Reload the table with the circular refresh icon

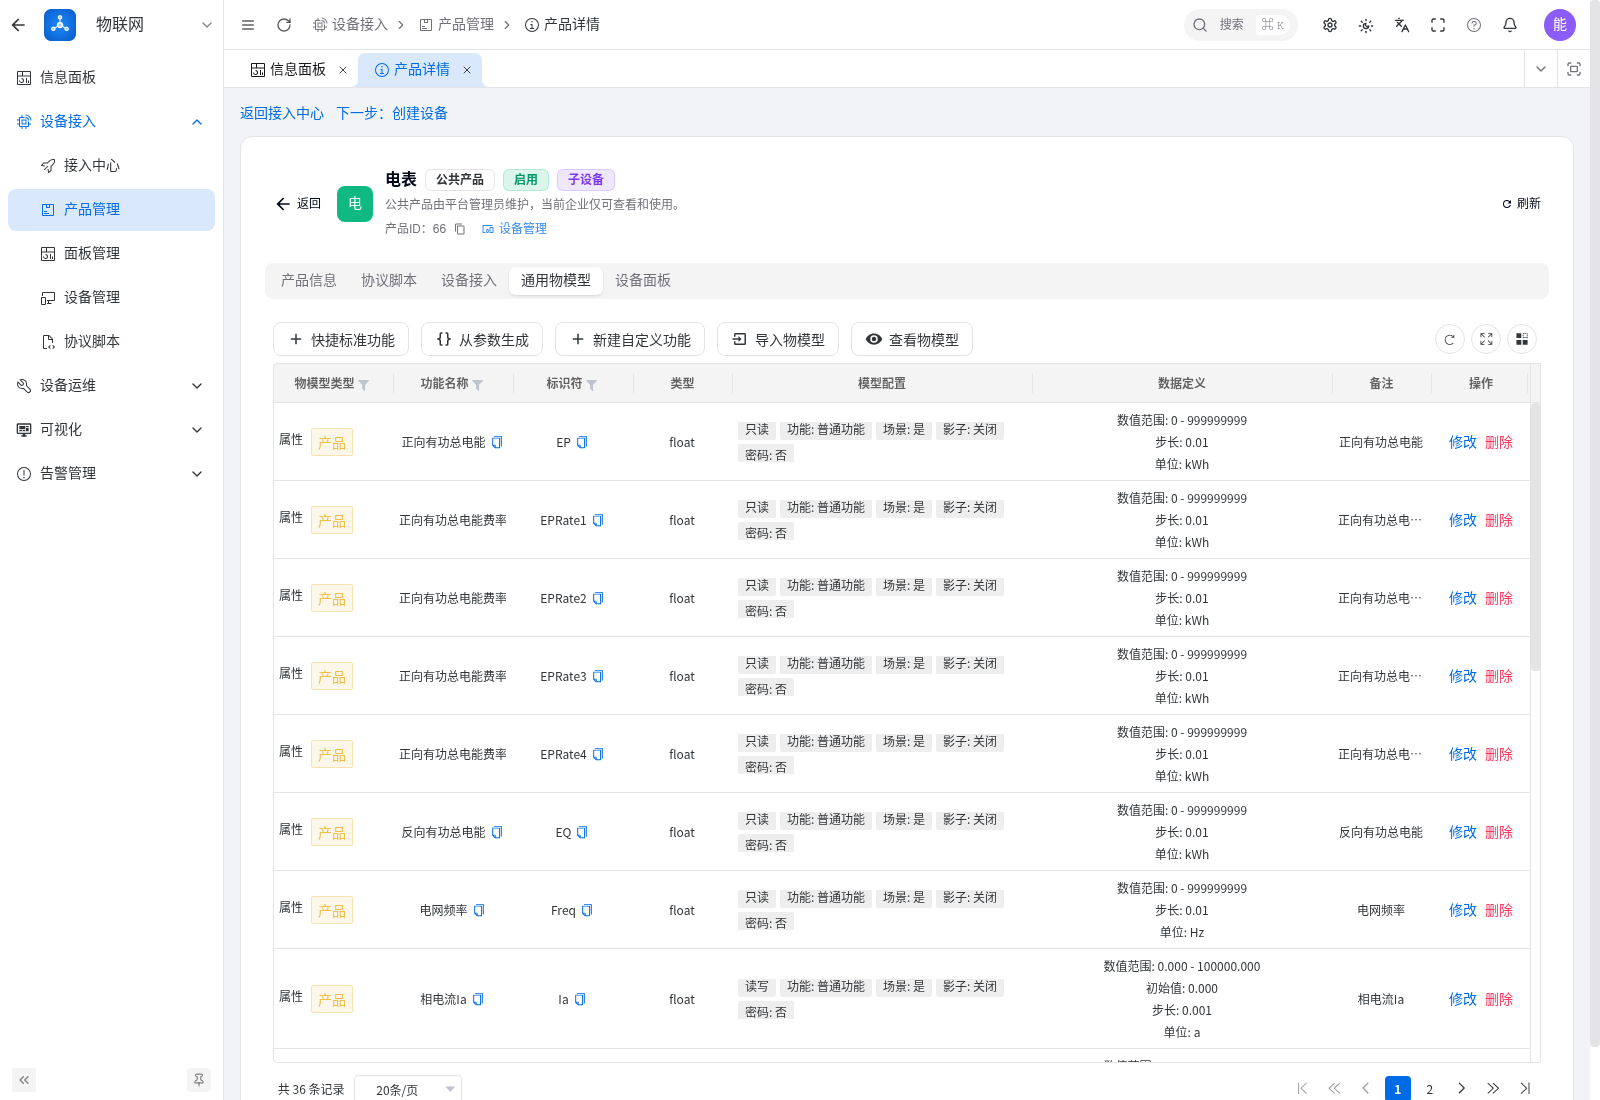pos(1450,340)
